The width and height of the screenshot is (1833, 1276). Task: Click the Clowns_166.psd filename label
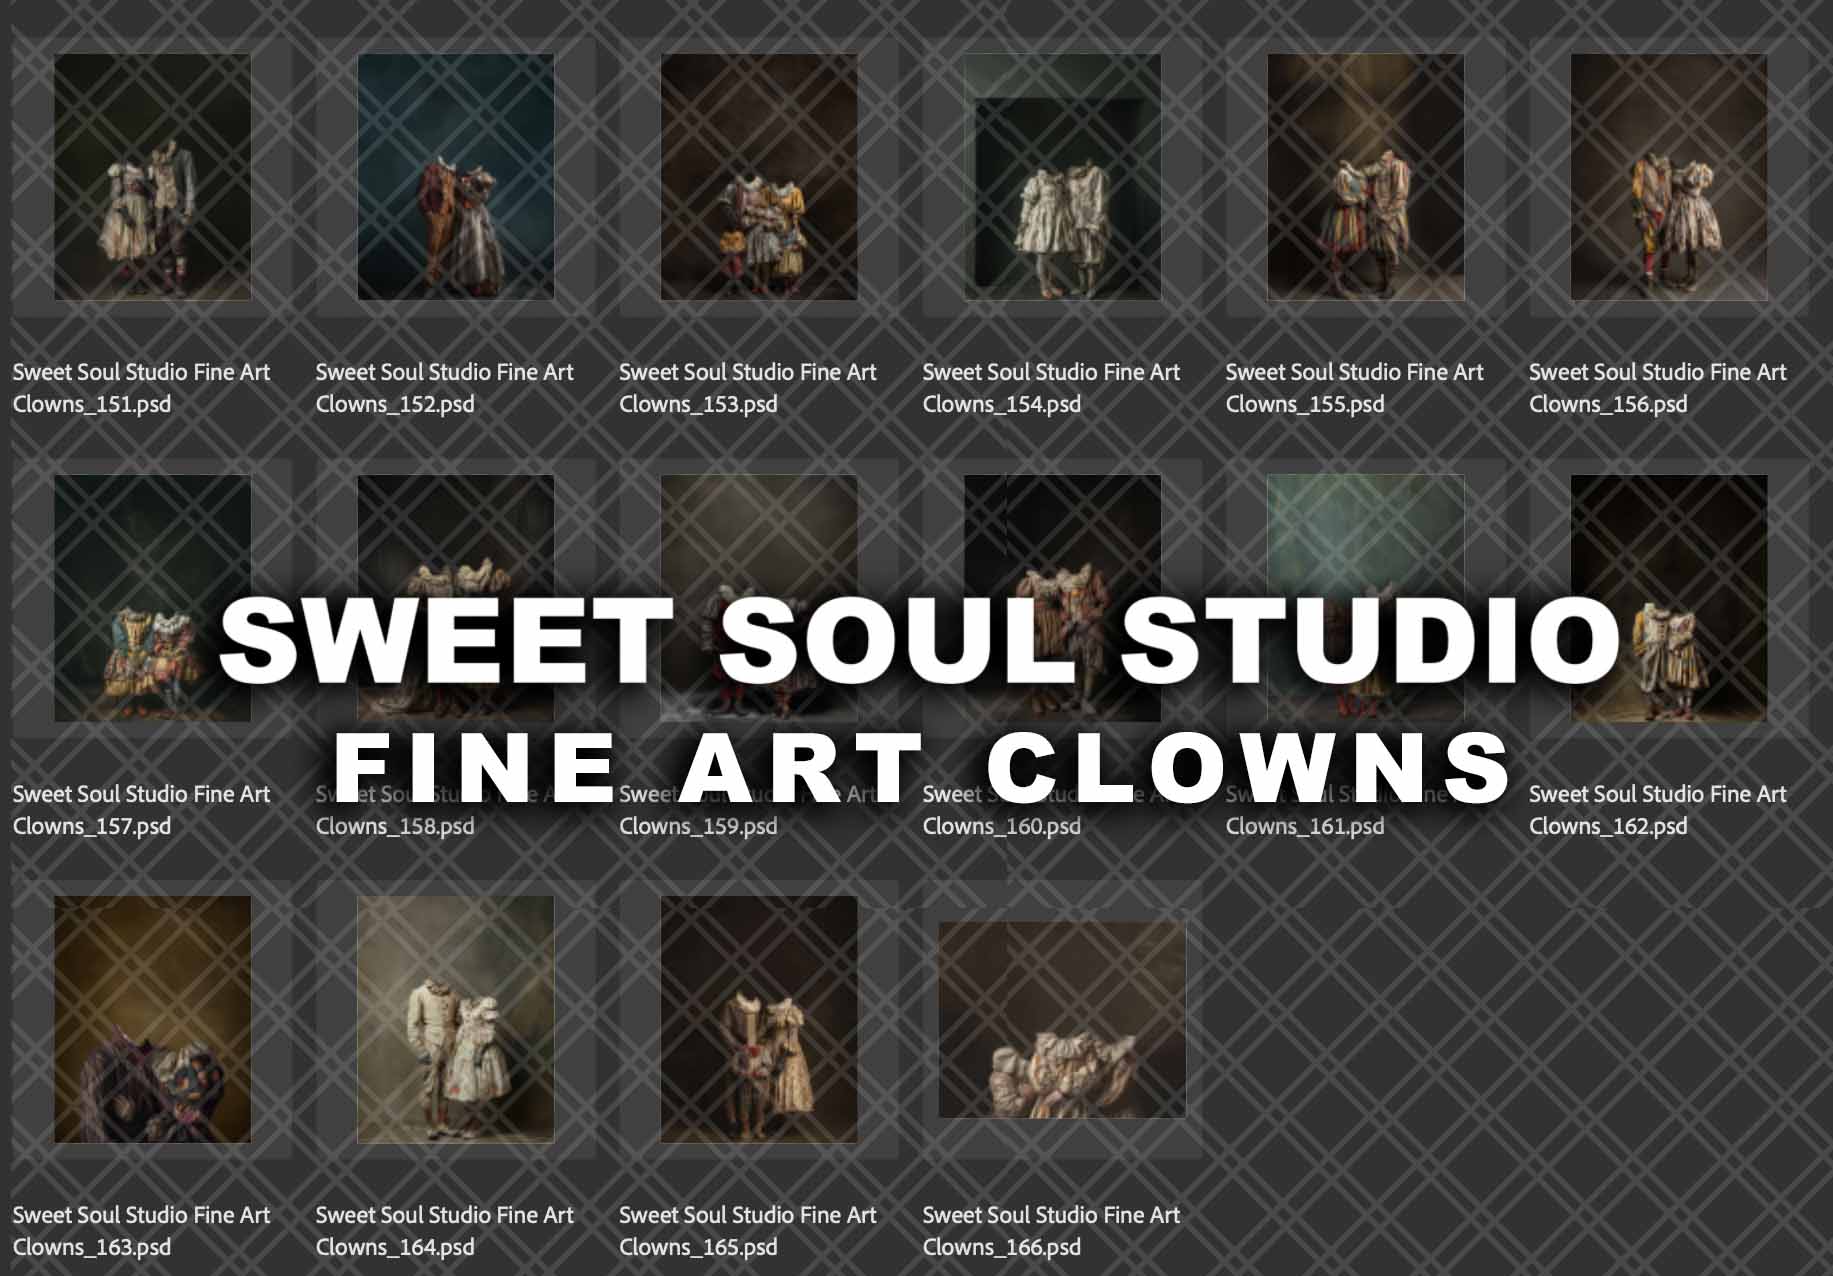(x=1051, y=1231)
